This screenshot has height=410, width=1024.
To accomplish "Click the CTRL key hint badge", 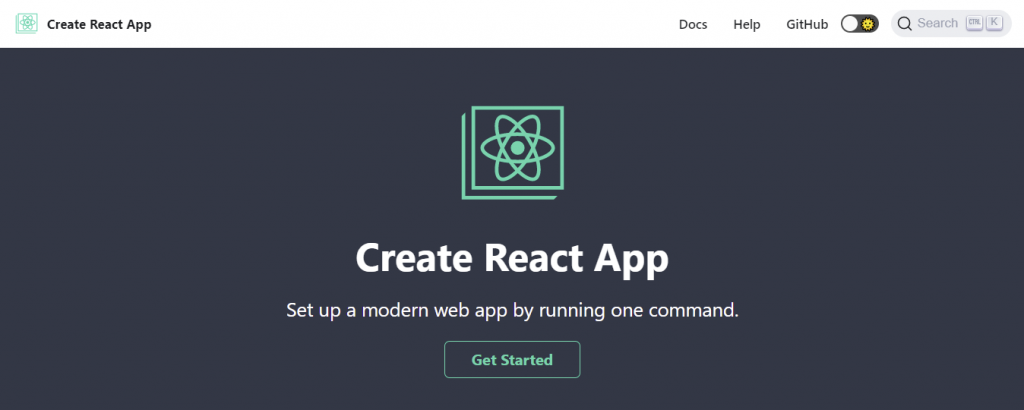I will click(974, 23).
